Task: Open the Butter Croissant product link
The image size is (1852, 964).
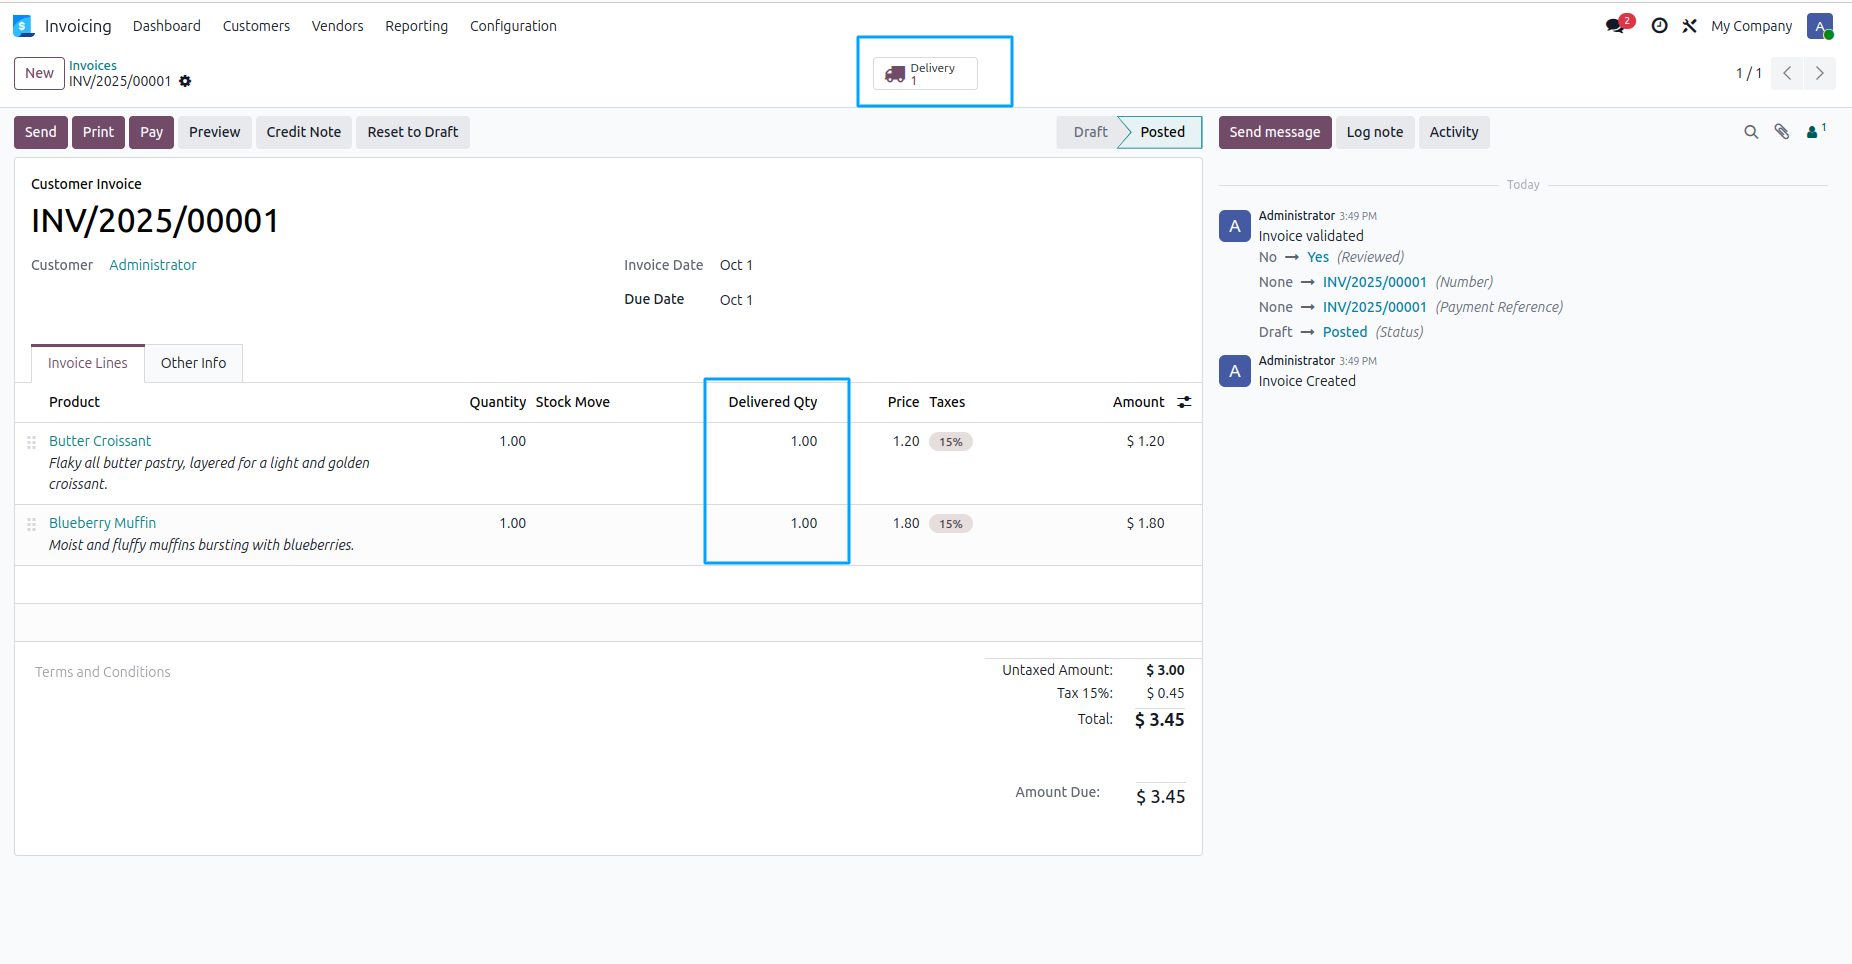Action: tap(100, 441)
